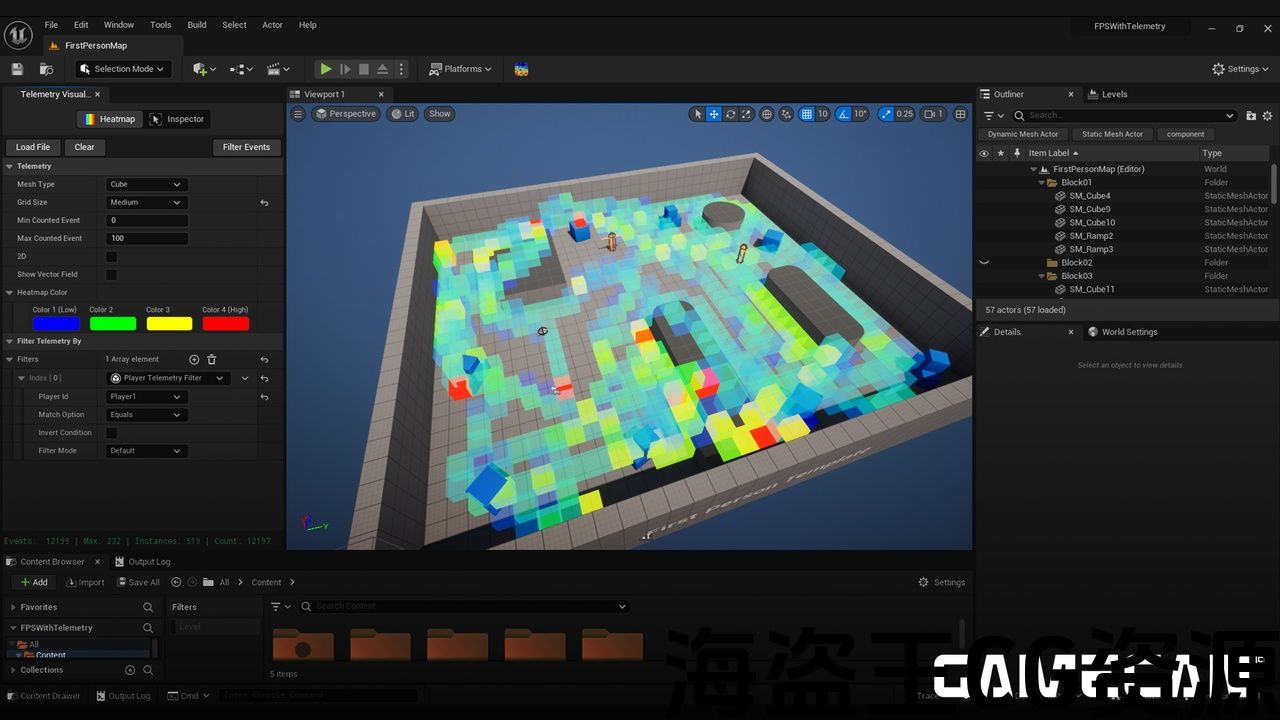Click the Stop simulation icon
The height and width of the screenshot is (720, 1280).
pos(364,69)
